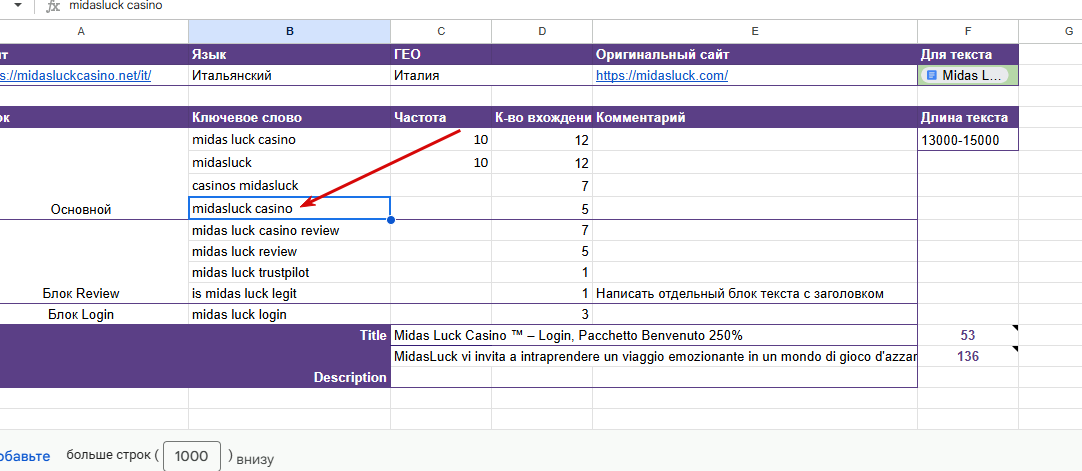Viewport: 1082px width, 471px height.
Task: Select the Язык header cell
Action: (x=289, y=54)
